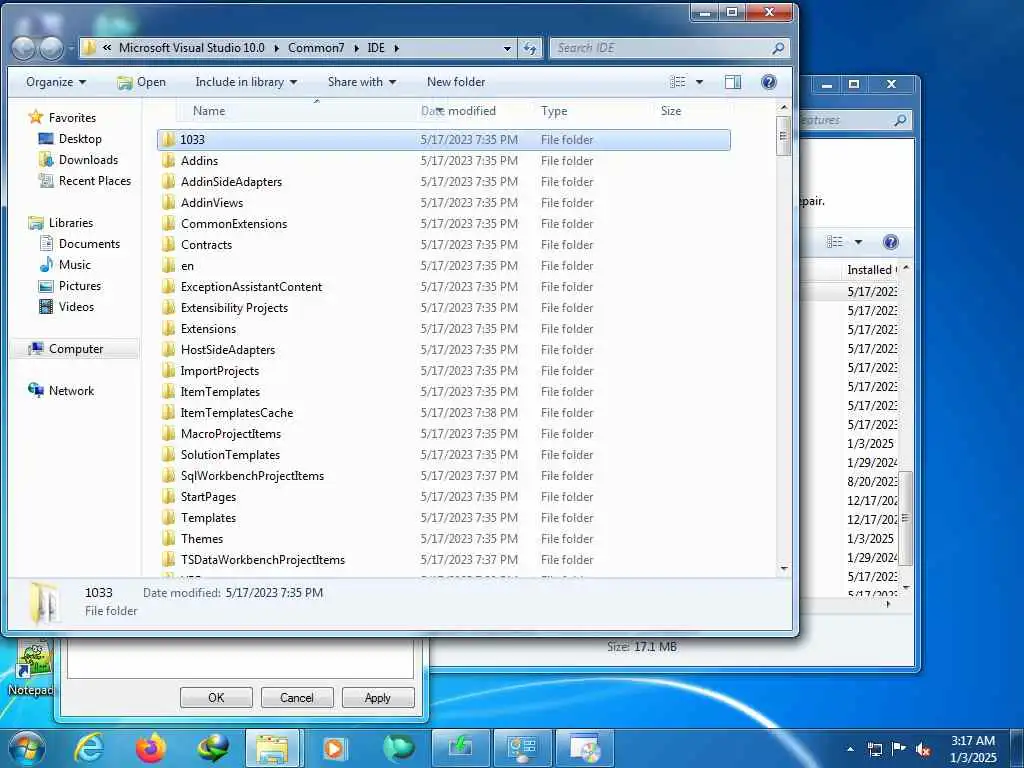1024x768 pixels.
Task: Toggle the preview pane icon
Action: click(x=733, y=82)
